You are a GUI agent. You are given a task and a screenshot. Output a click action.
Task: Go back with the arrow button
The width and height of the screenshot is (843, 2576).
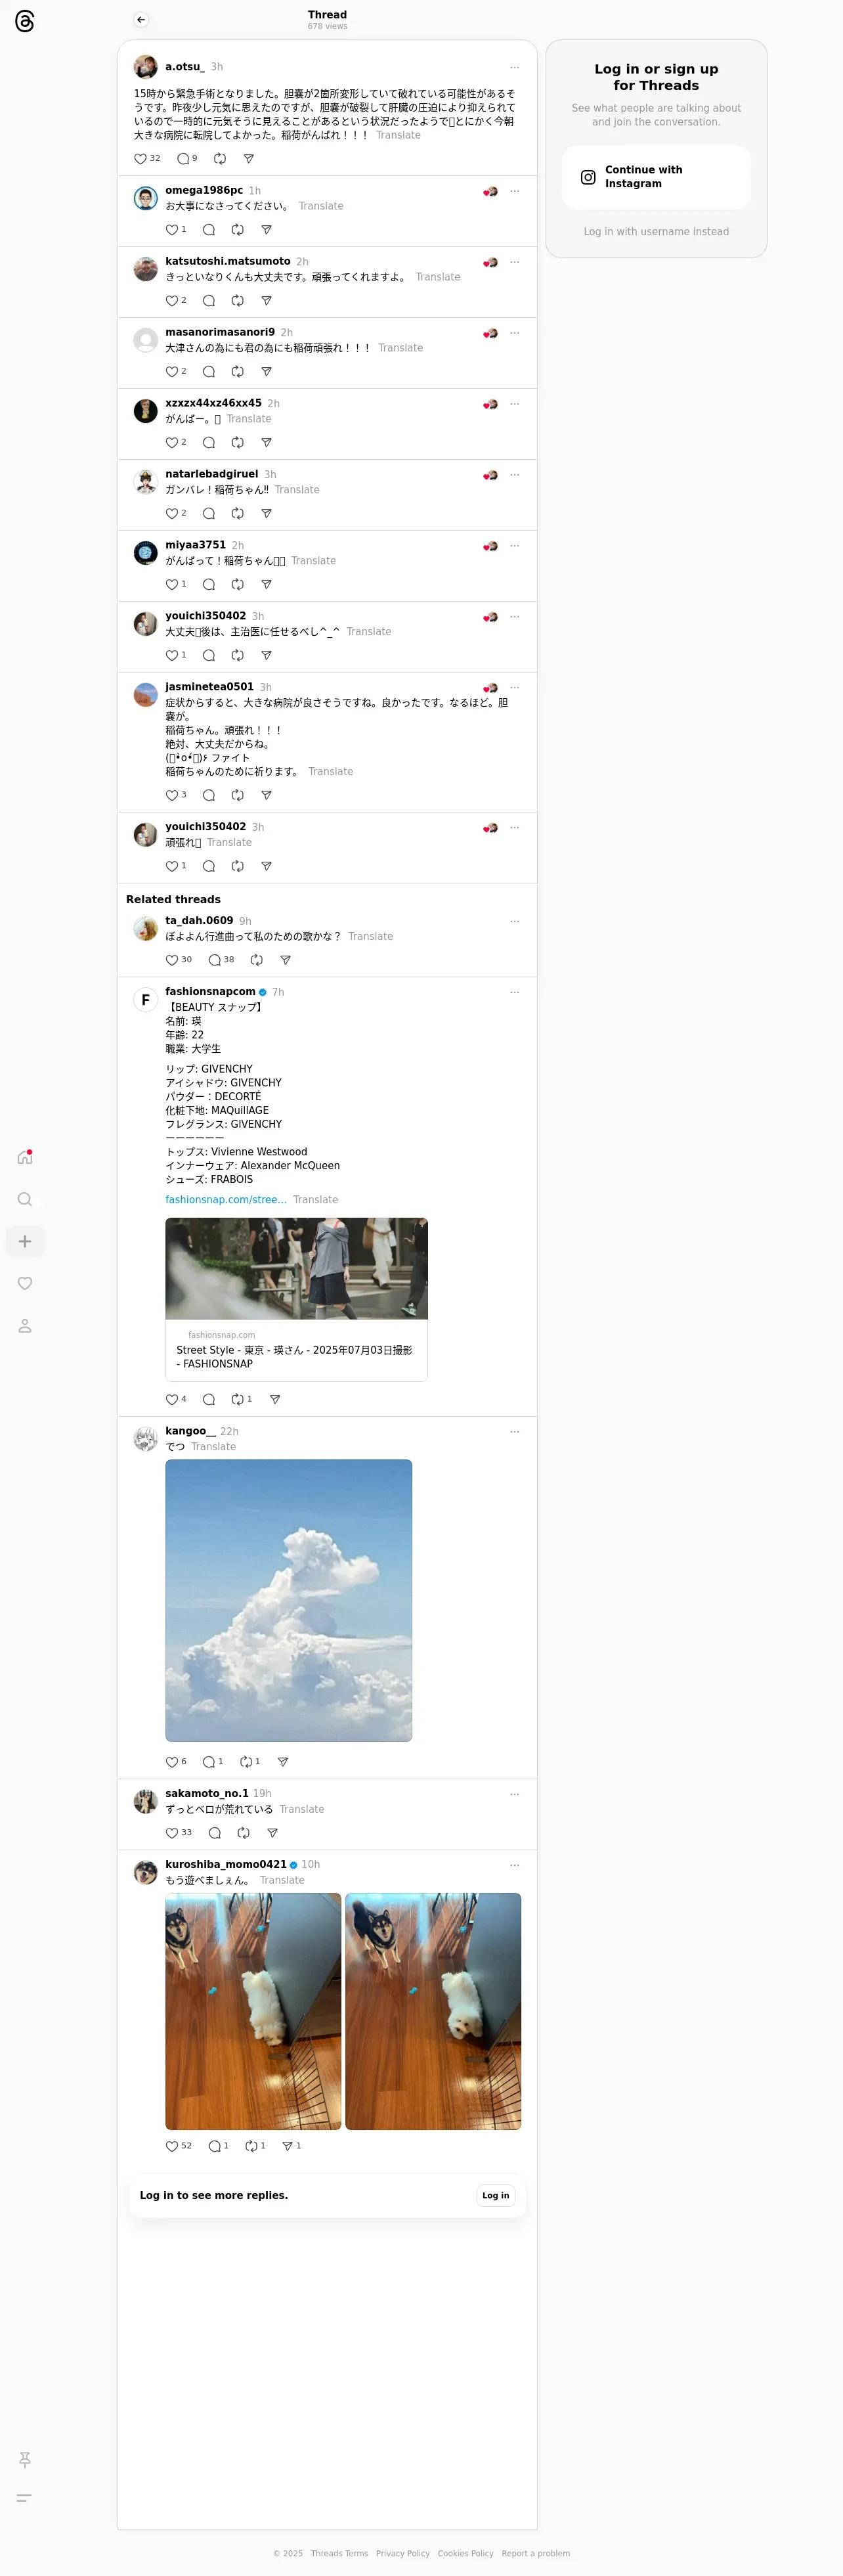(x=141, y=20)
